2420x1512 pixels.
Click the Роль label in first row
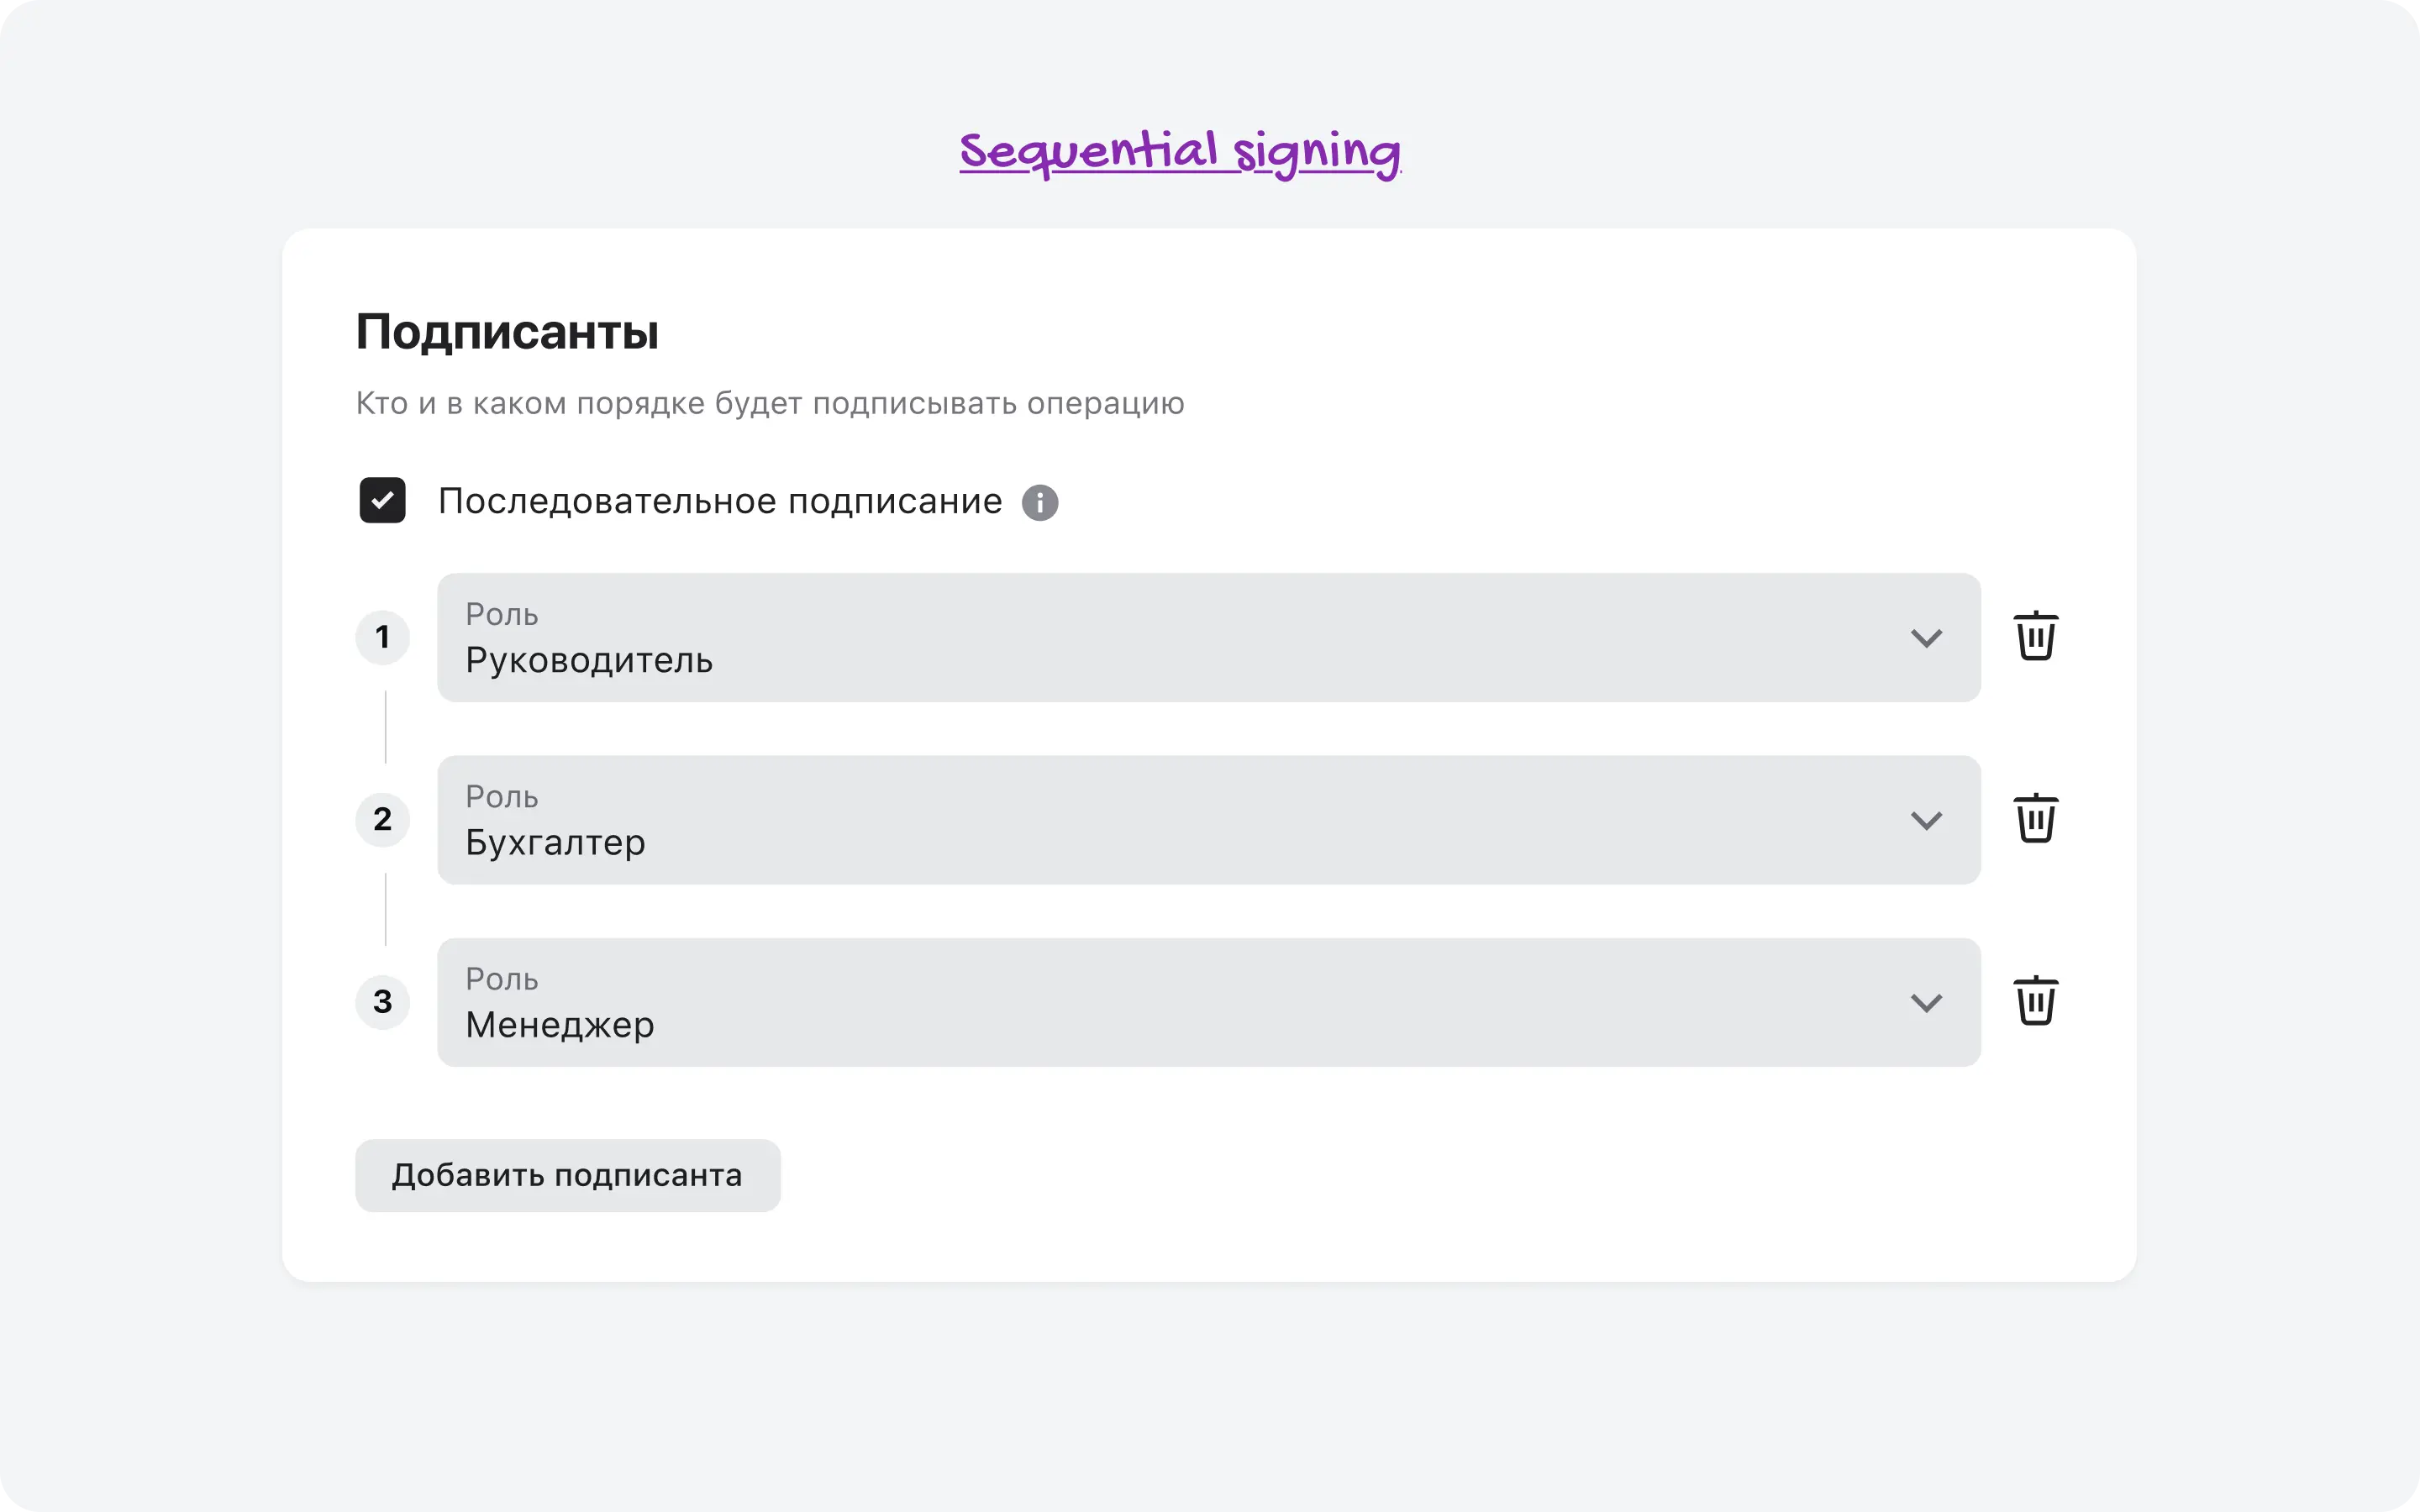tap(502, 614)
